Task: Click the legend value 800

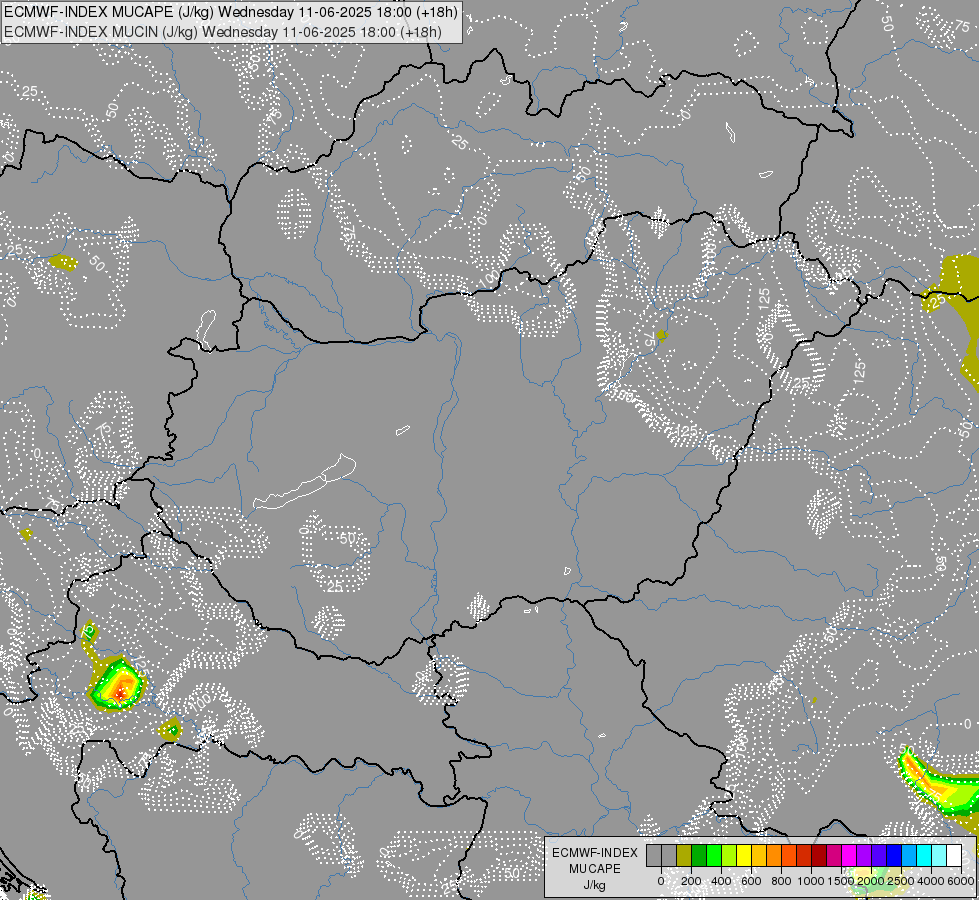Action: pyautogui.click(x=781, y=881)
